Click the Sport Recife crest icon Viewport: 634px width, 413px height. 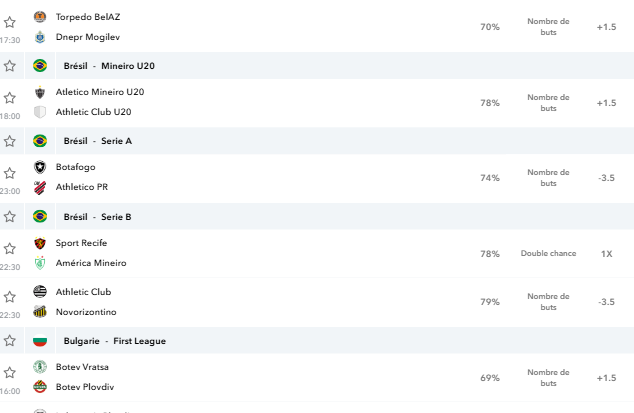pyautogui.click(x=40, y=243)
